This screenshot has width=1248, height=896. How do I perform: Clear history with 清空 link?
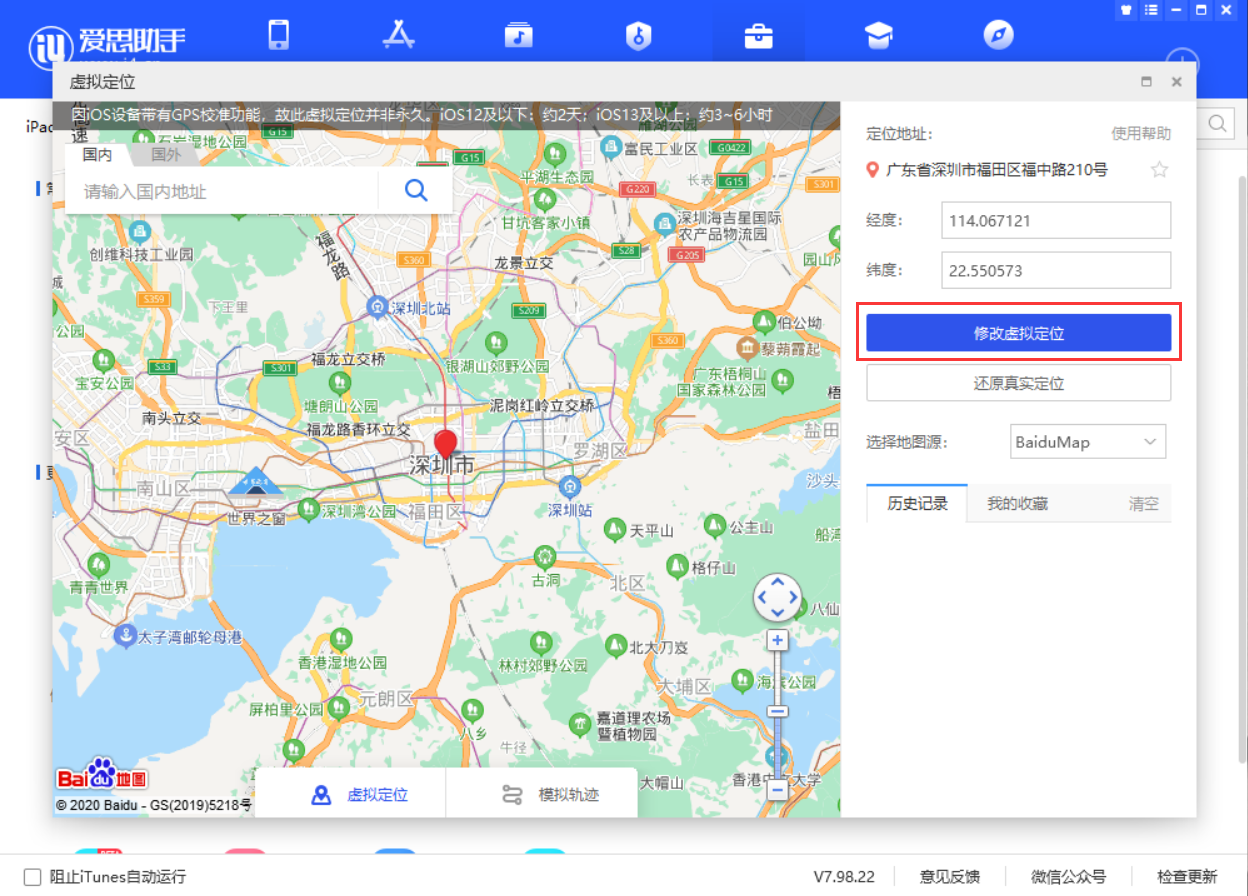[x=1143, y=504]
